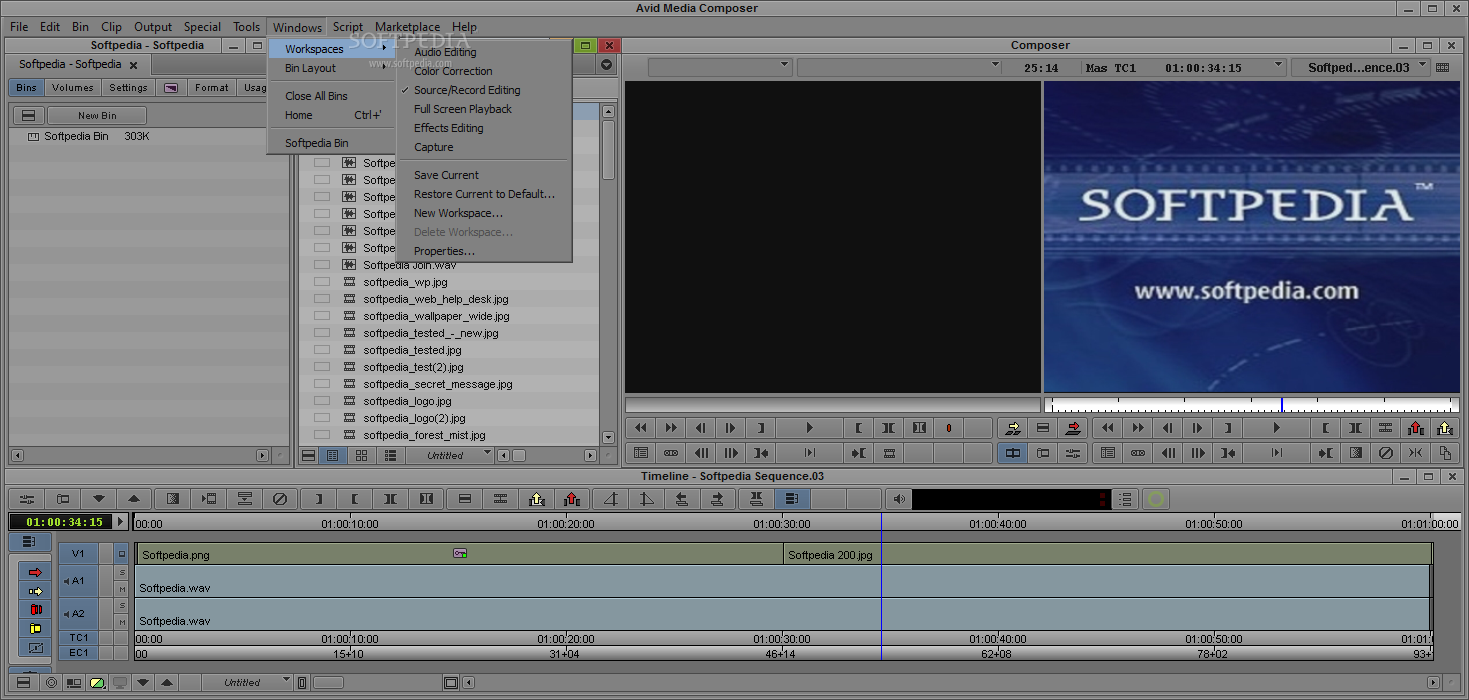Open the Untitled bin view dropdown

[x=449, y=455]
